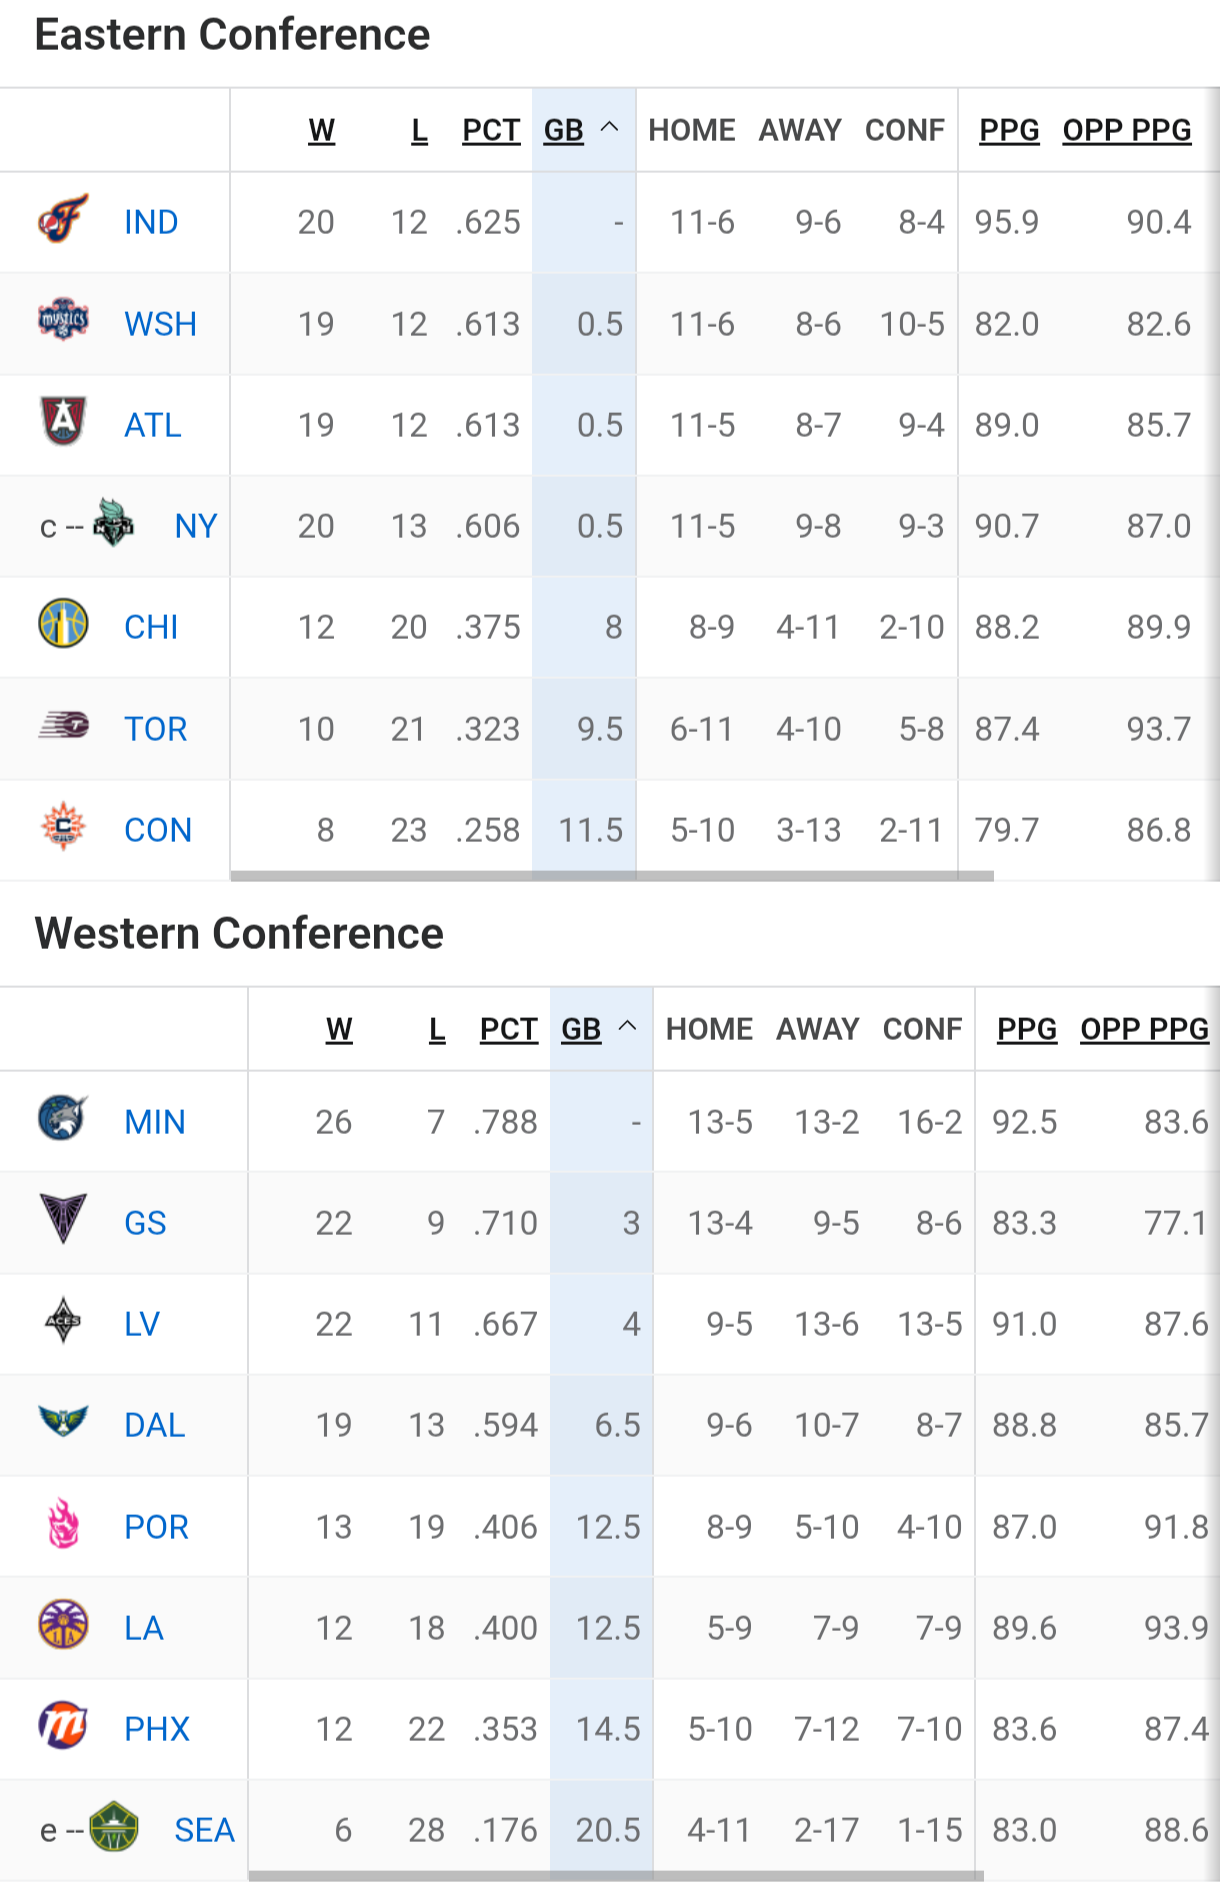The width and height of the screenshot is (1220, 1898).
Task: Open the CON team page link
Action: coord(158,830)
